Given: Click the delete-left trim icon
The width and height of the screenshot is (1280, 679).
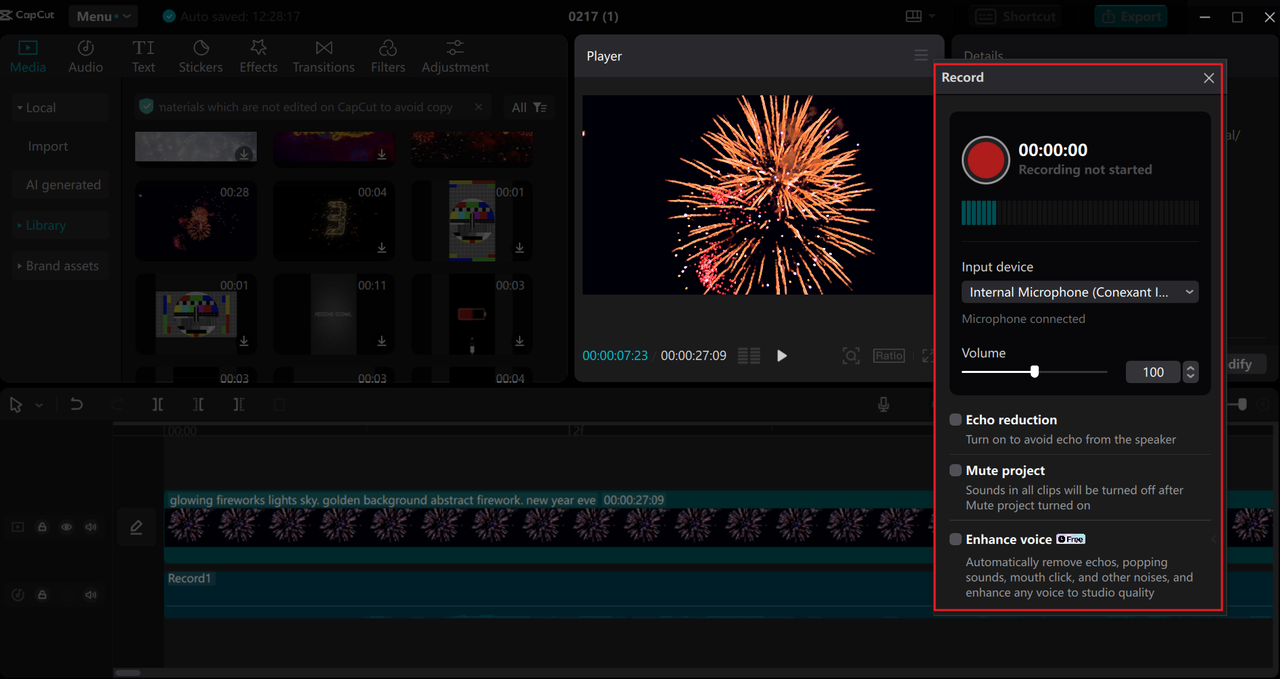Looking at the screenshot, I should click(199, 405).
